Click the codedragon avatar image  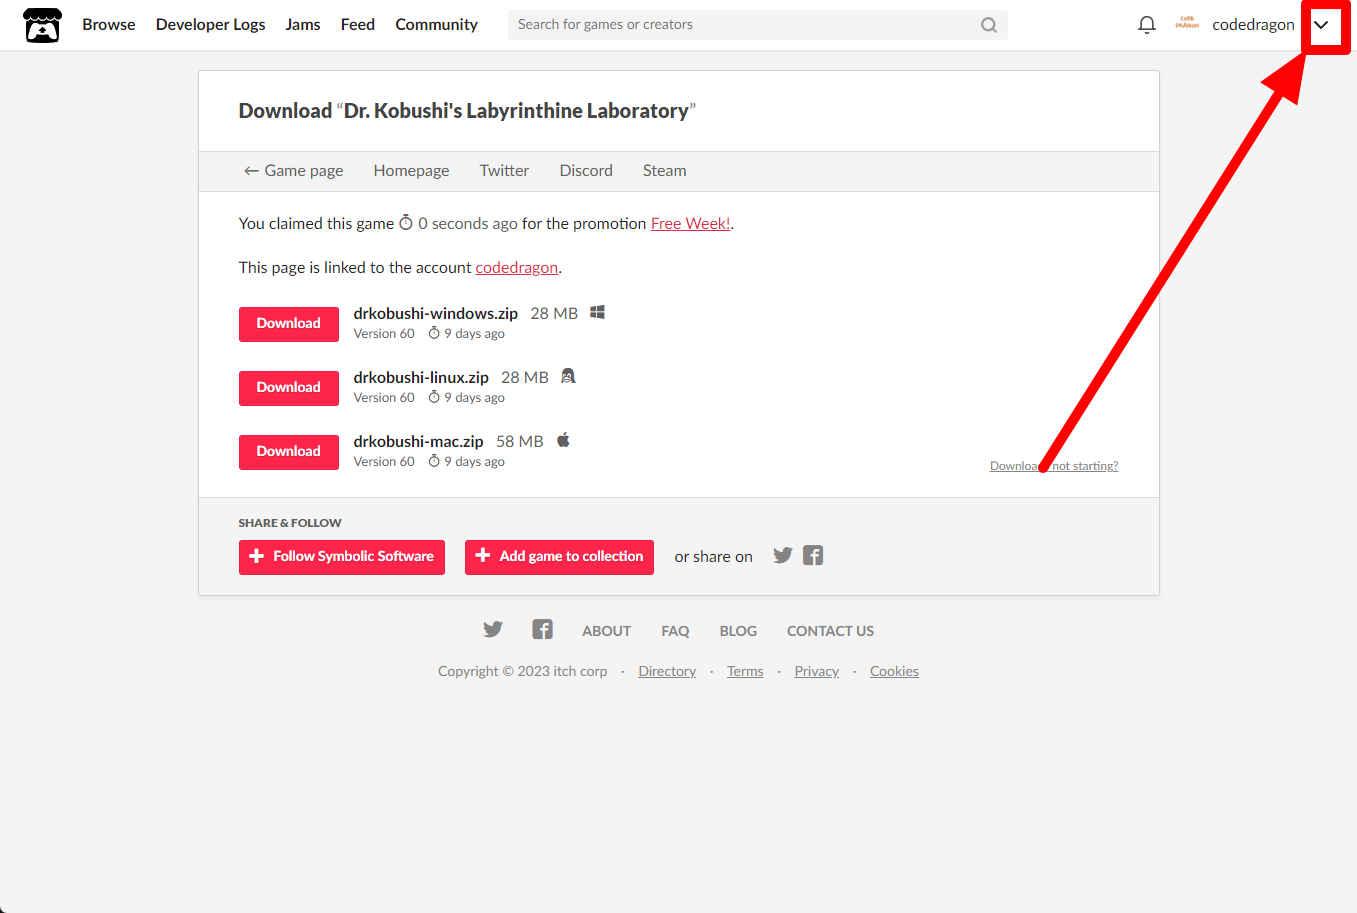click(1187, 24)
